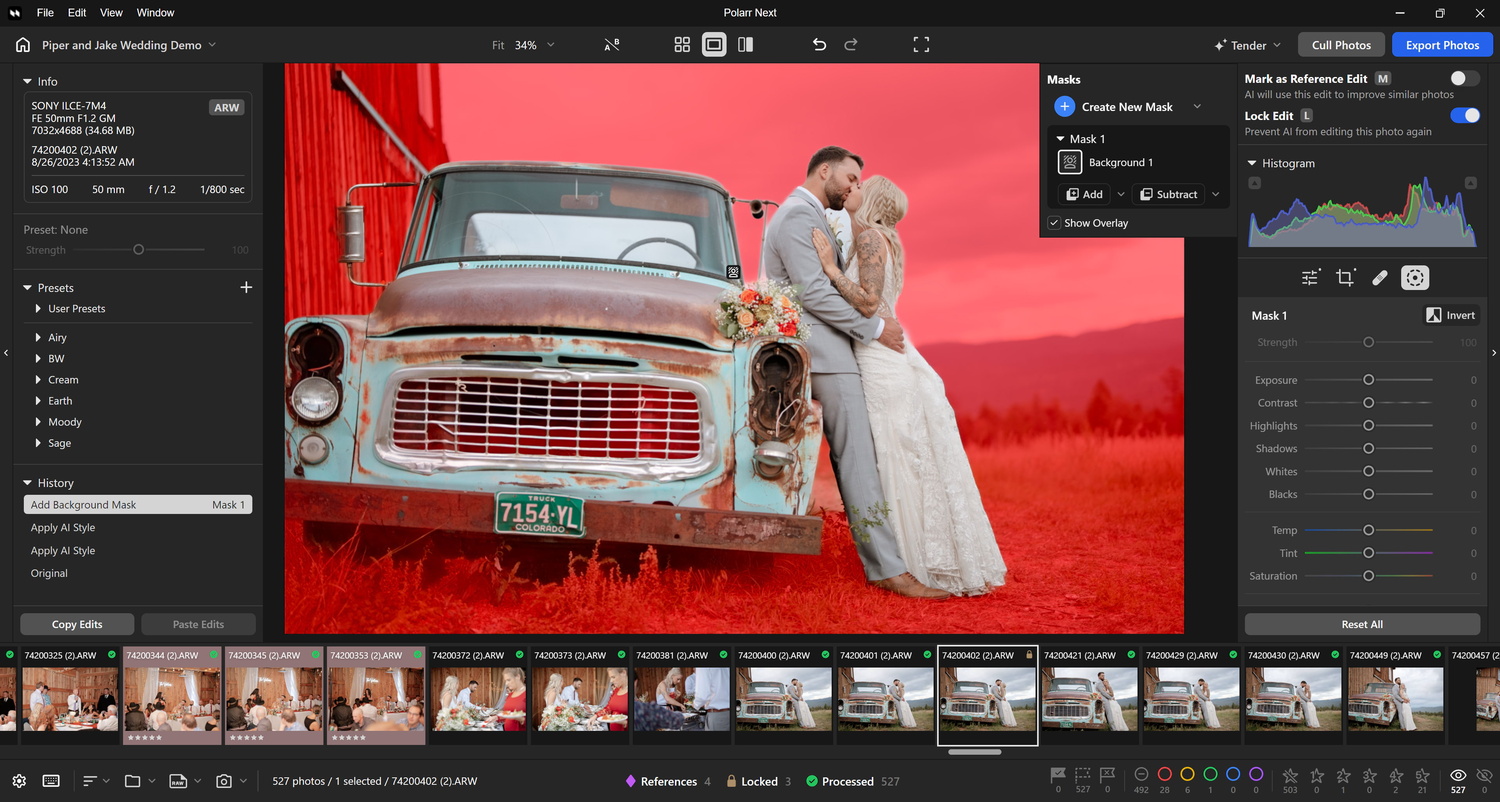Click the mask pin on the photo
Screen dimensions: 1500x802
coord(733,271)
